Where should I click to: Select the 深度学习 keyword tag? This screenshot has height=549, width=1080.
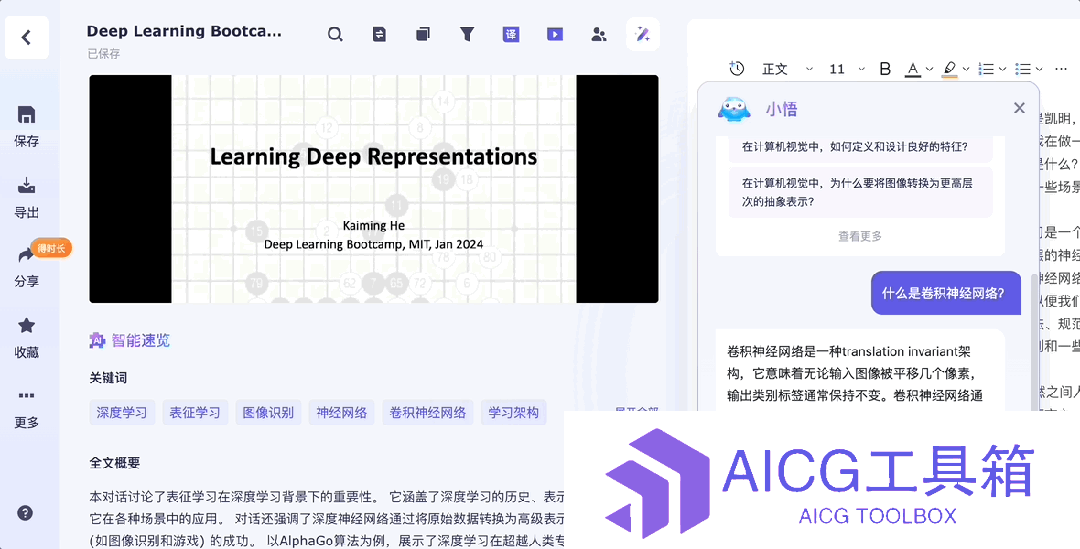click(x=122, y=413)
